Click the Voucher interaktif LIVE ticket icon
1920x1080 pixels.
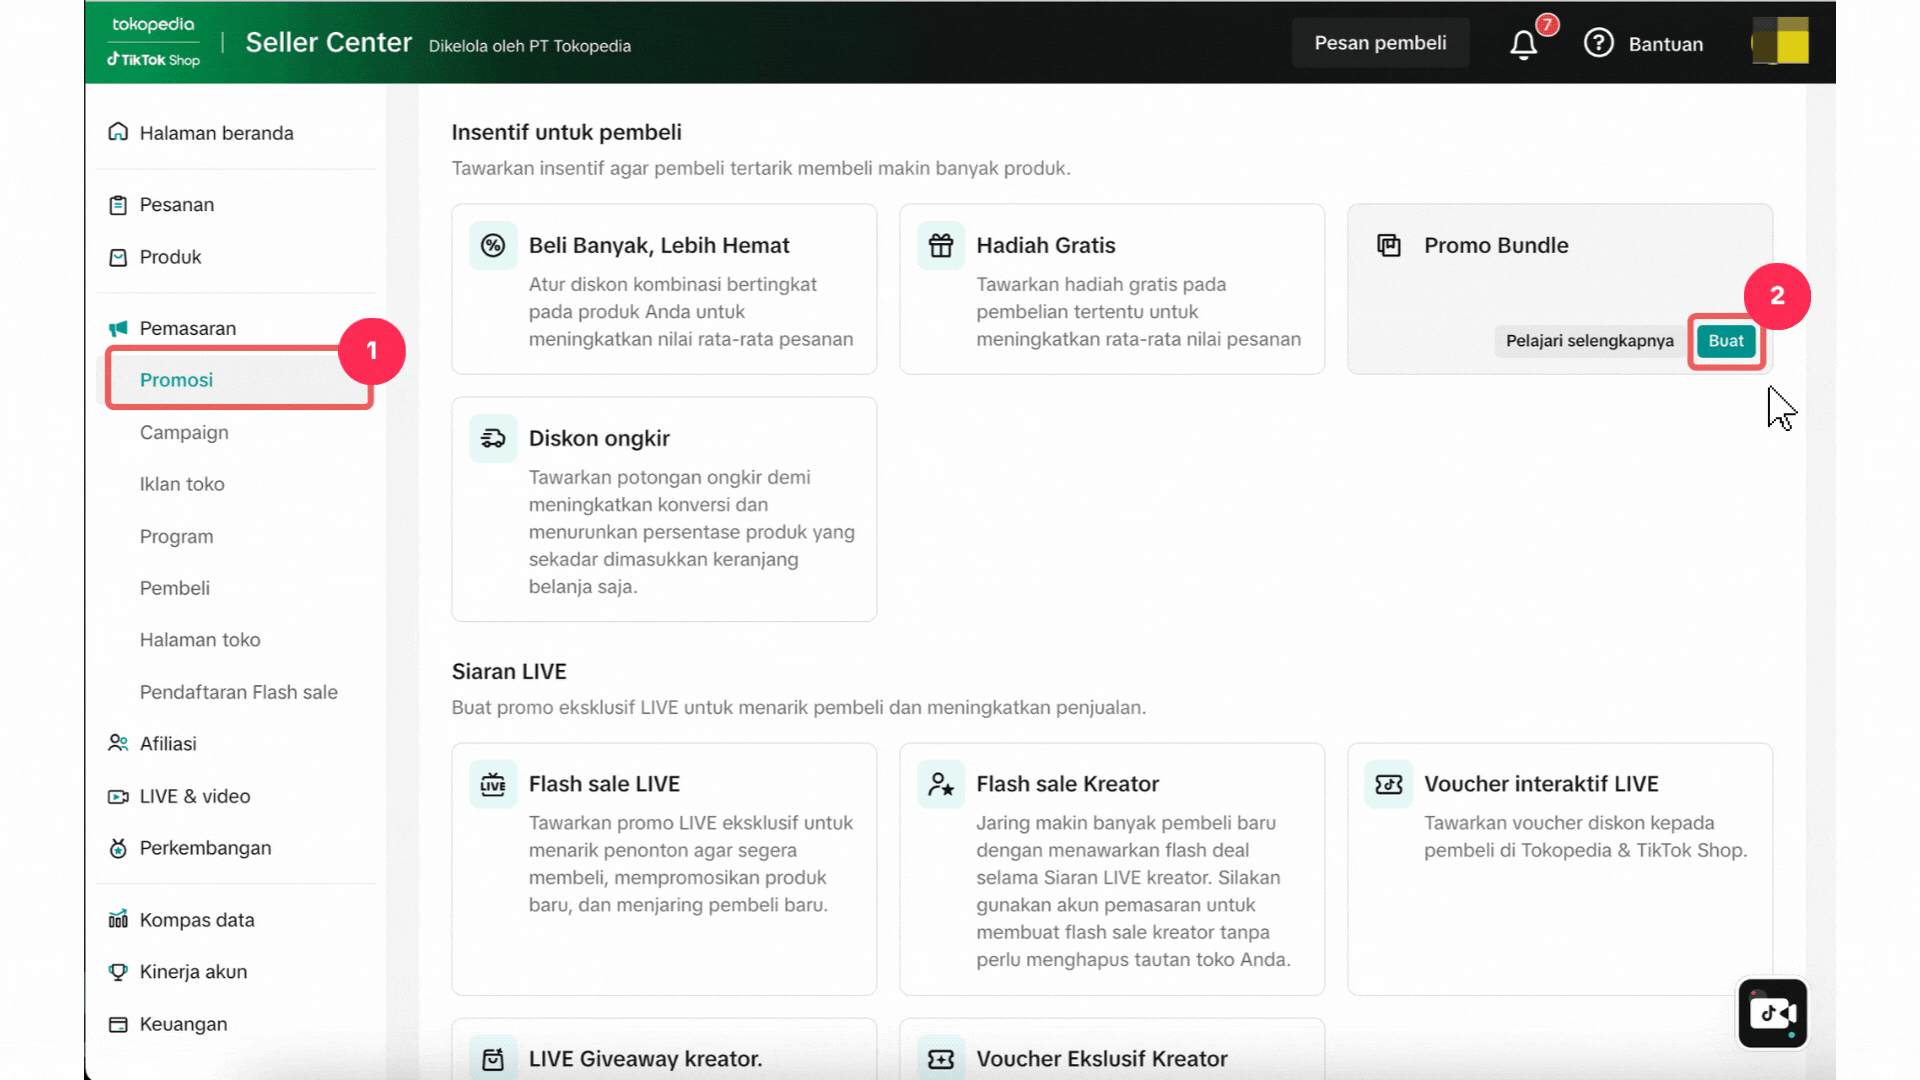pos(1388,785)
